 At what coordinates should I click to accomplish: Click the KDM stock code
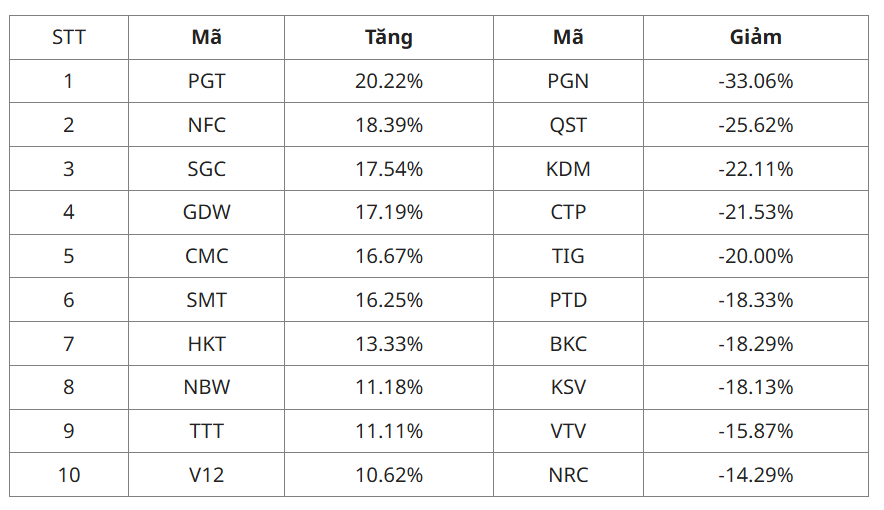568,169
